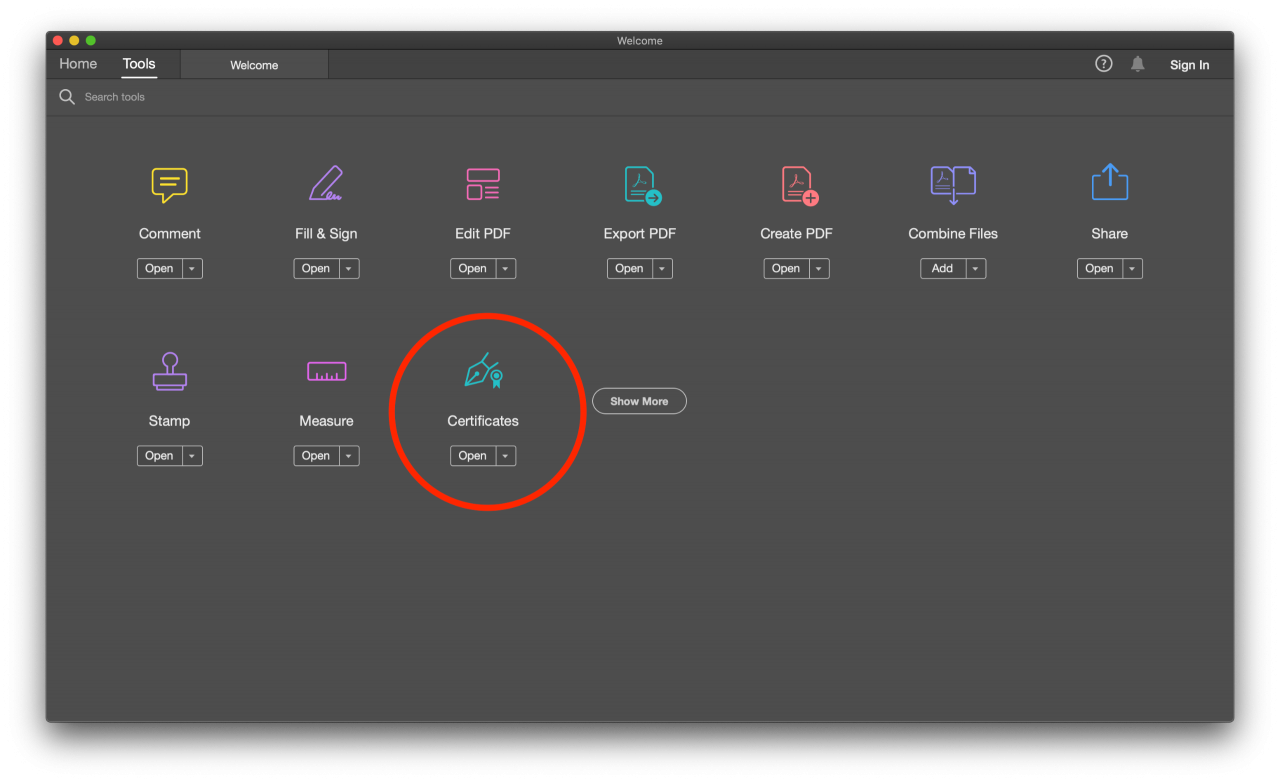The height and width of the screenshot is (783, 1280).
Task: Open the Create PDF tool button
Action: click(786, 269)
